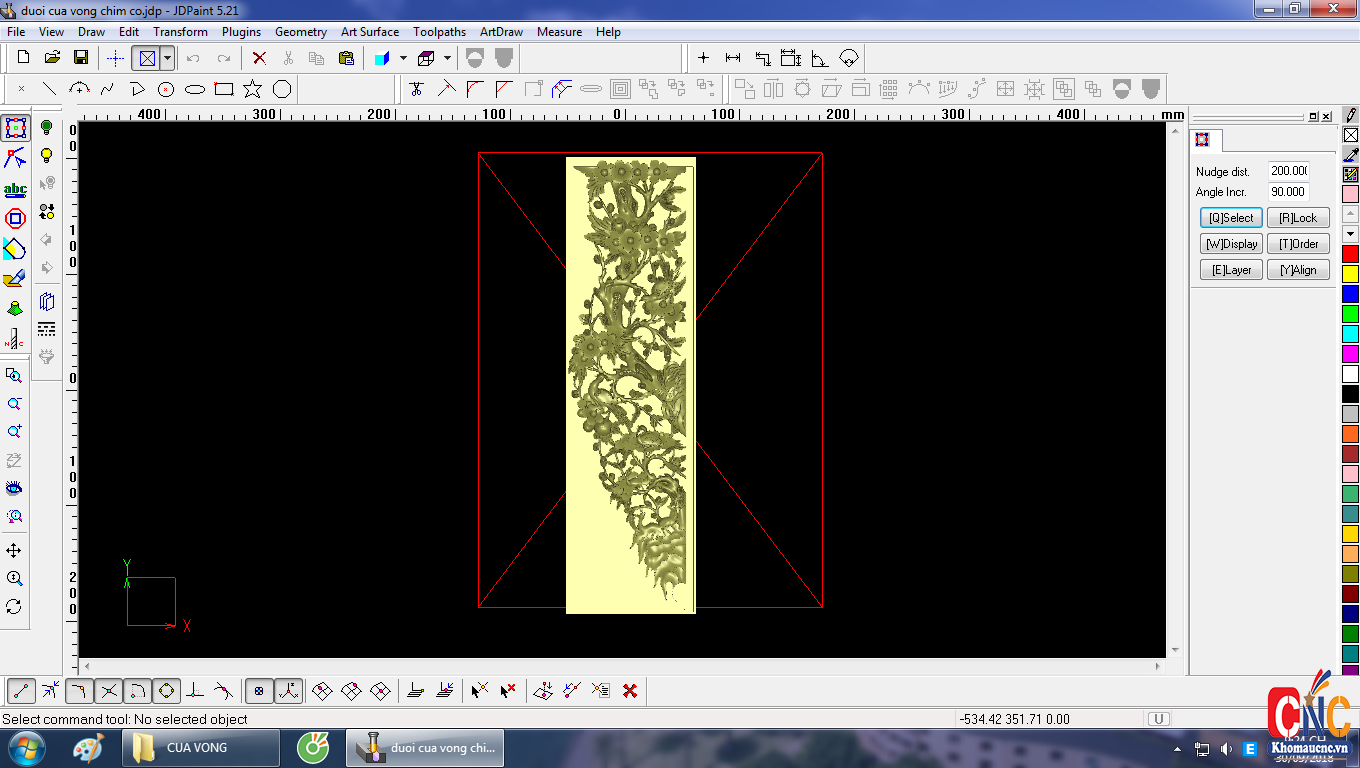Click the pan view cross-arrows tool

(x=14, y=551)
